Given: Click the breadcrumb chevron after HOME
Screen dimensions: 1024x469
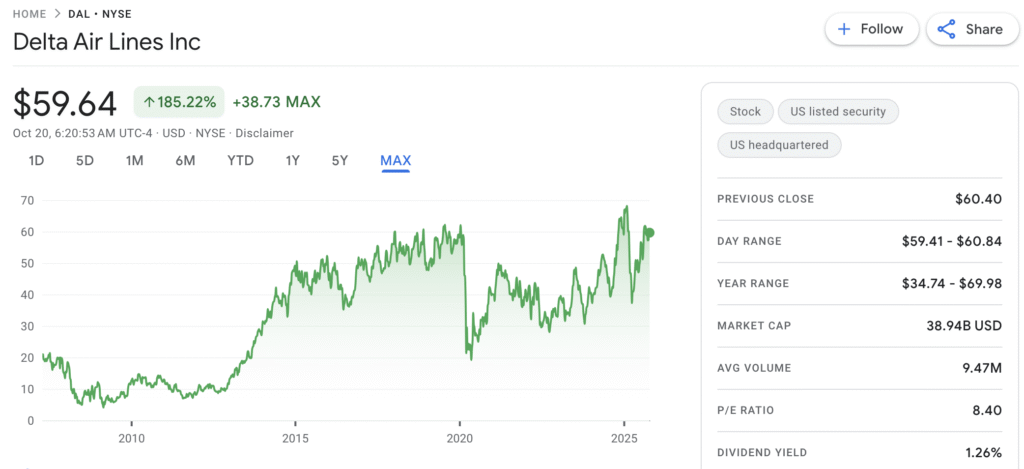Looking at the screenshot, I should click(x=57, y=13).
